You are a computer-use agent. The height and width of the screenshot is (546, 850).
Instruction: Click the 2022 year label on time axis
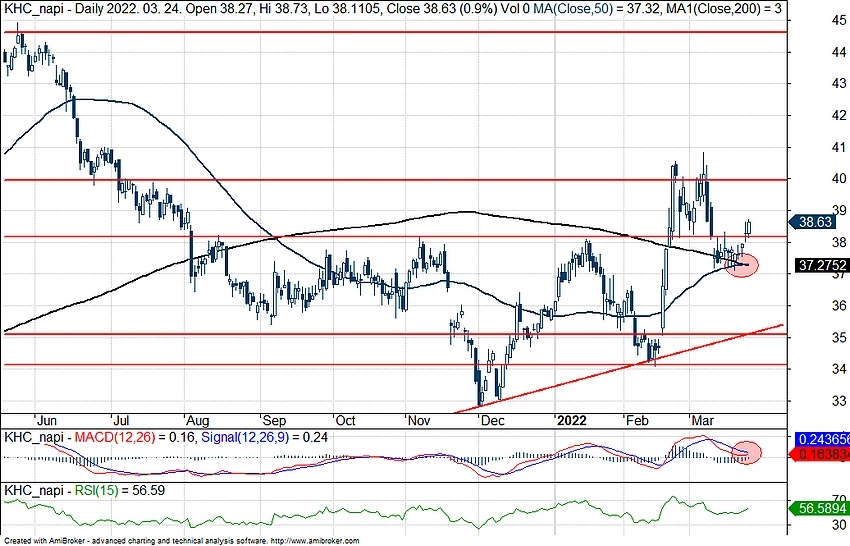click(x=572, y=421)
